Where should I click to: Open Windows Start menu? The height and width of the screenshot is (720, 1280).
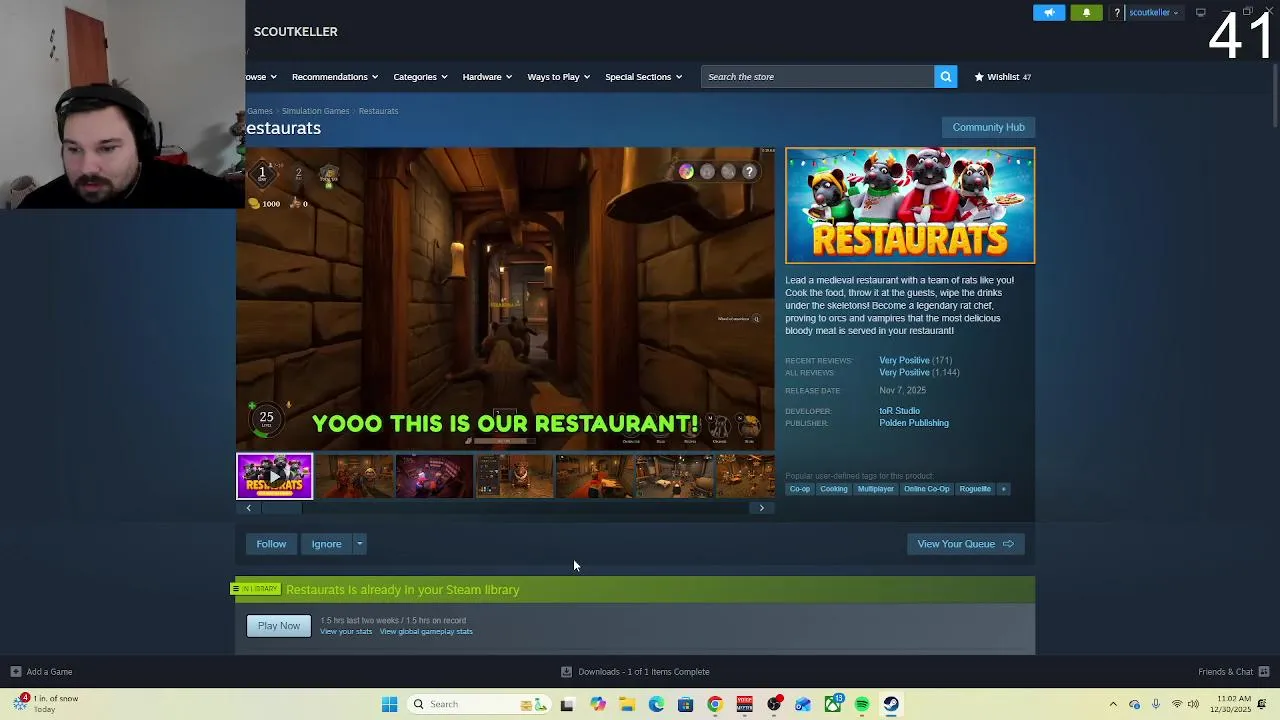pos(390,704)
